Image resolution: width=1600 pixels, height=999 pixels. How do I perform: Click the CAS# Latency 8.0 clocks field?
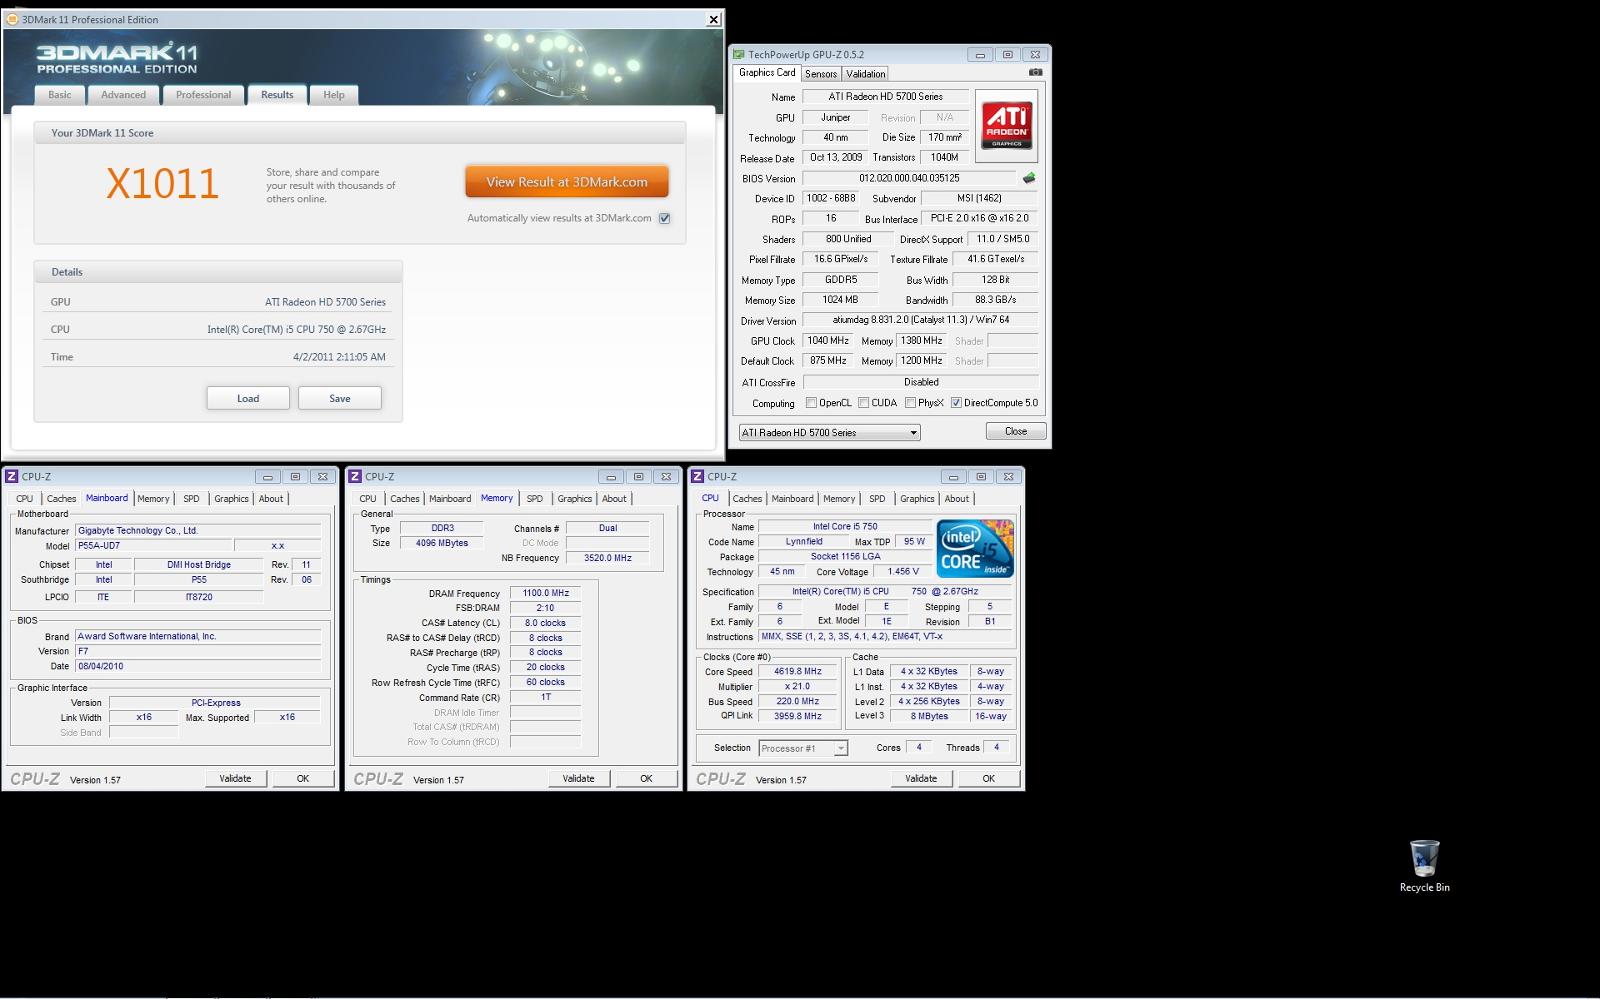pos(545,623)
